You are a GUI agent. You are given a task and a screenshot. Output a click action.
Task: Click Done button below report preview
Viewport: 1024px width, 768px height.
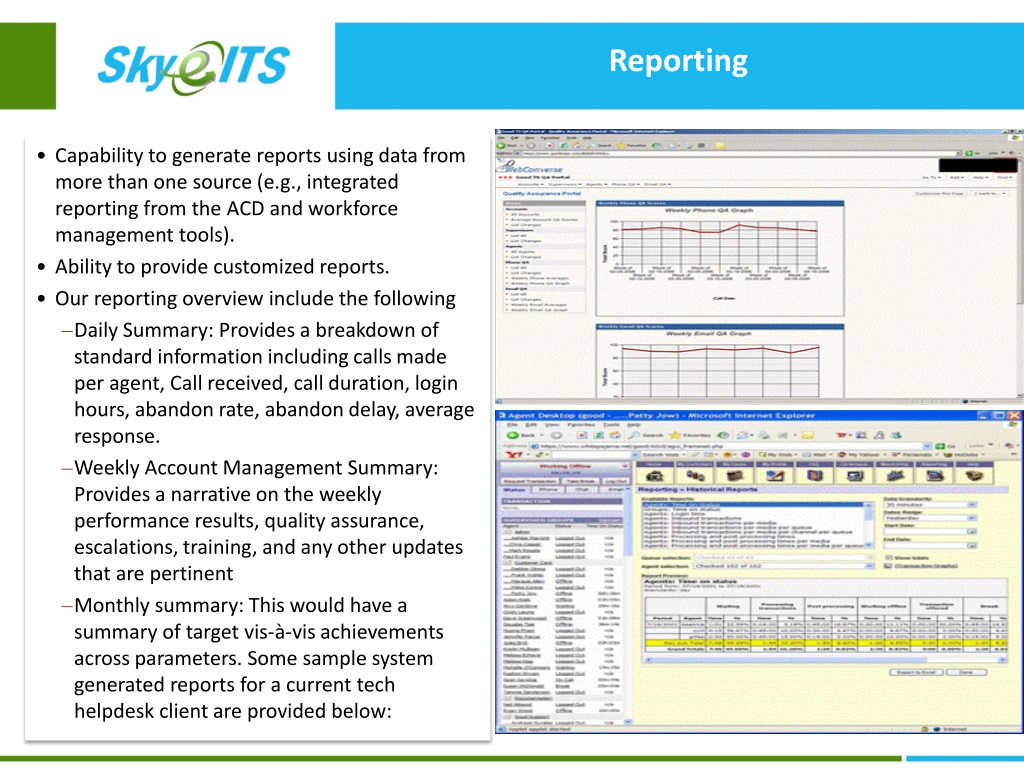(x=967, y=672)
